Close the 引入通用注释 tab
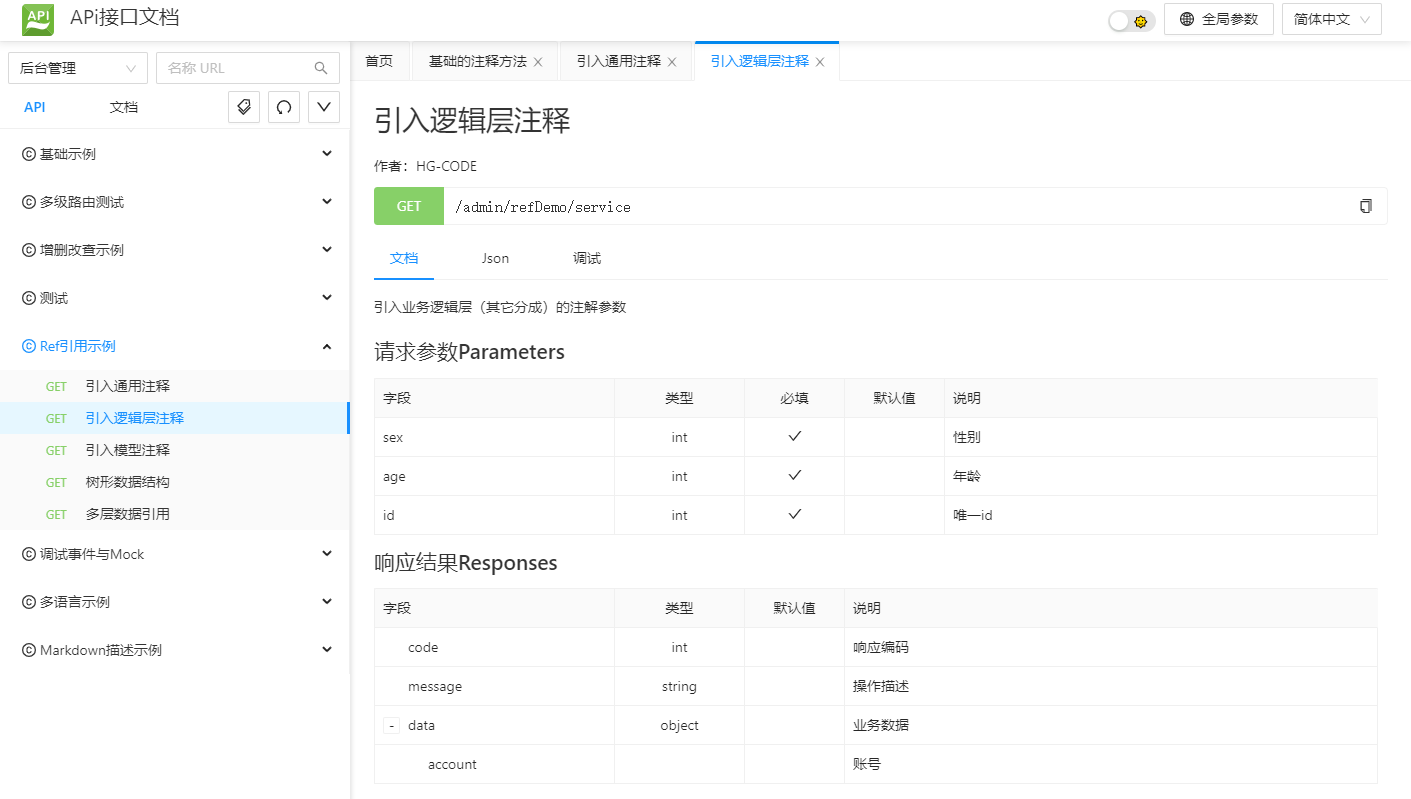Screen dimensions: 1411x799 (x=672, y=62)
